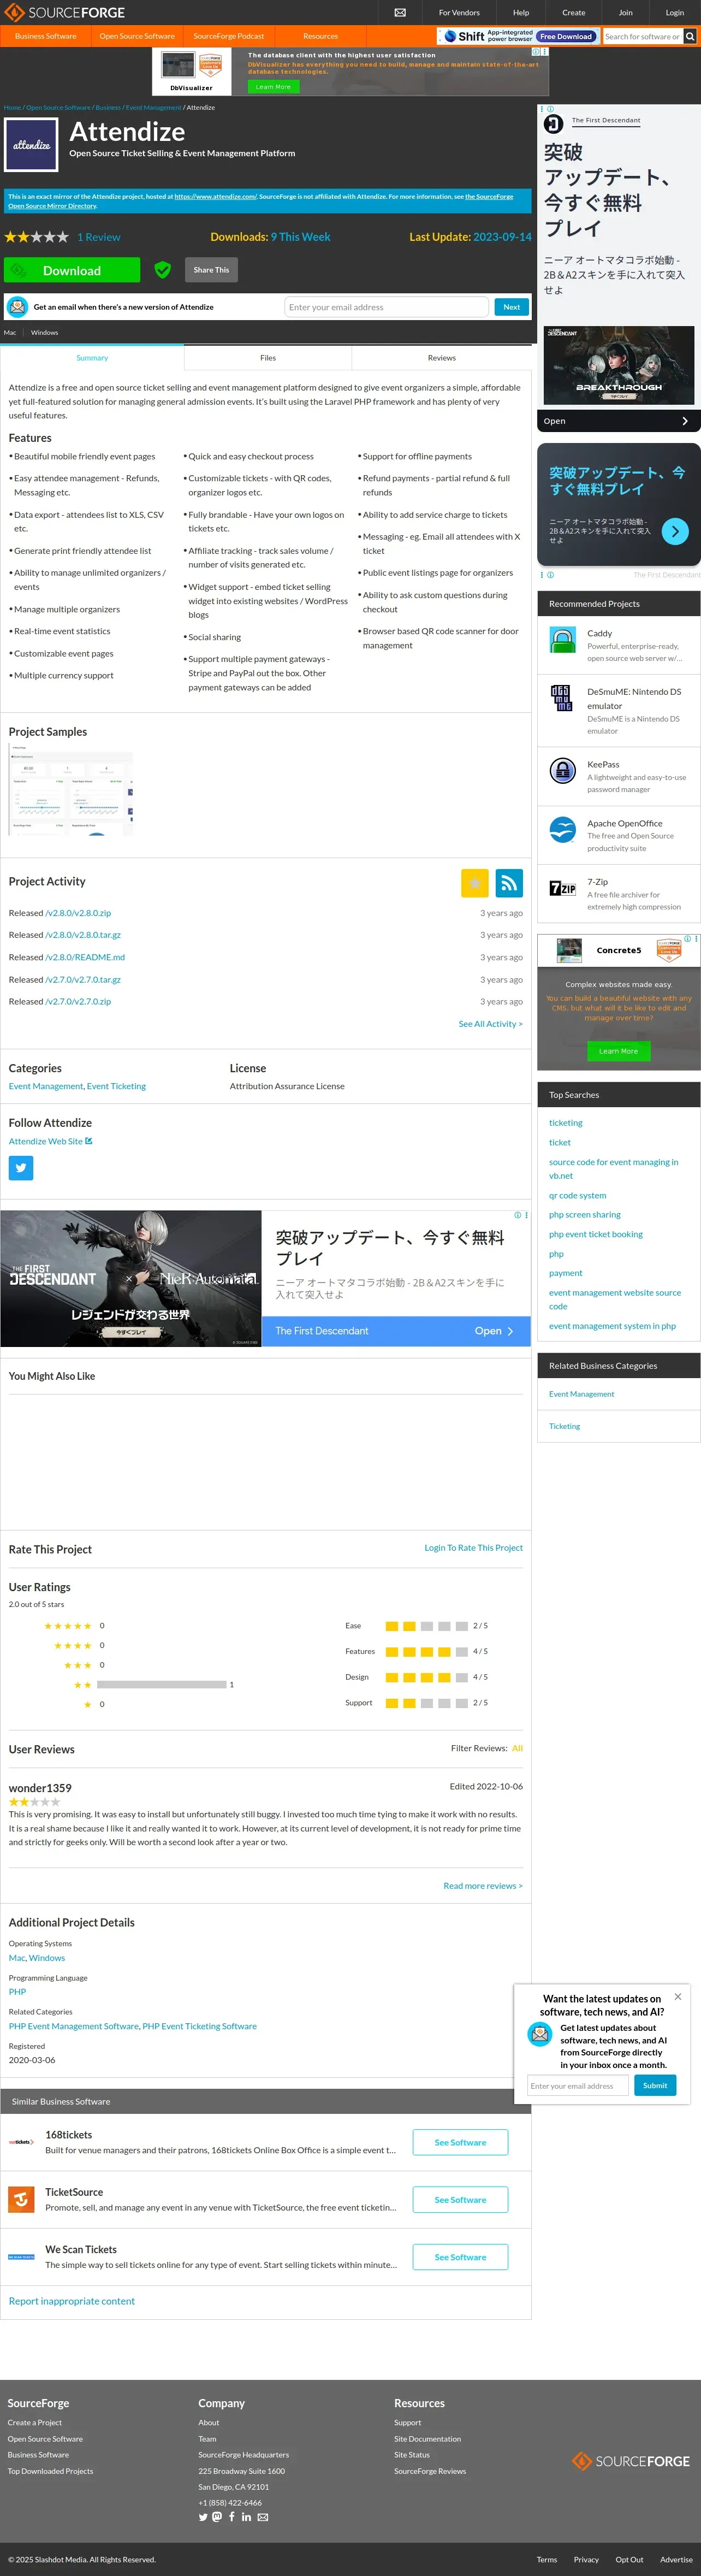Click the Windows platform tag
The height and width of the screenshot is (2576, 701).
coord(44,333)
